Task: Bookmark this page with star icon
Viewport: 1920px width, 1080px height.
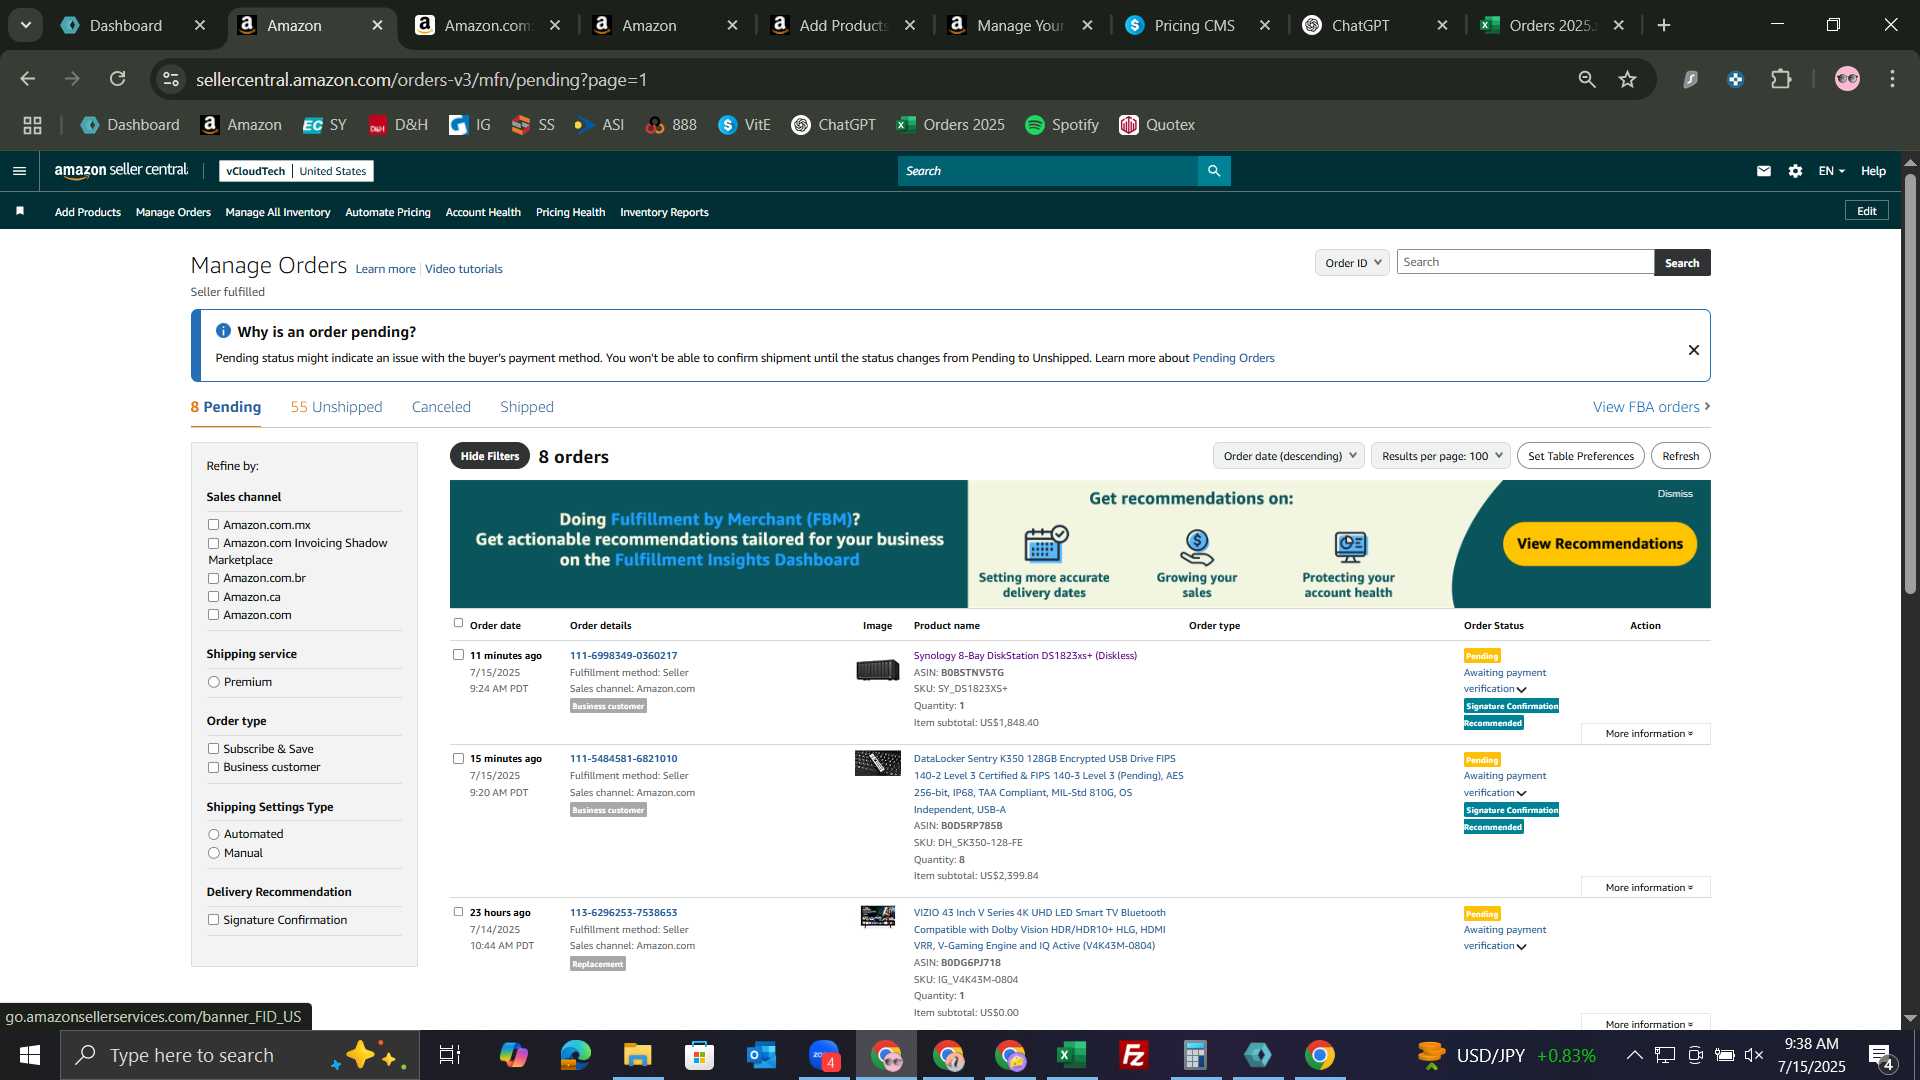Action: click(1628, 79)
